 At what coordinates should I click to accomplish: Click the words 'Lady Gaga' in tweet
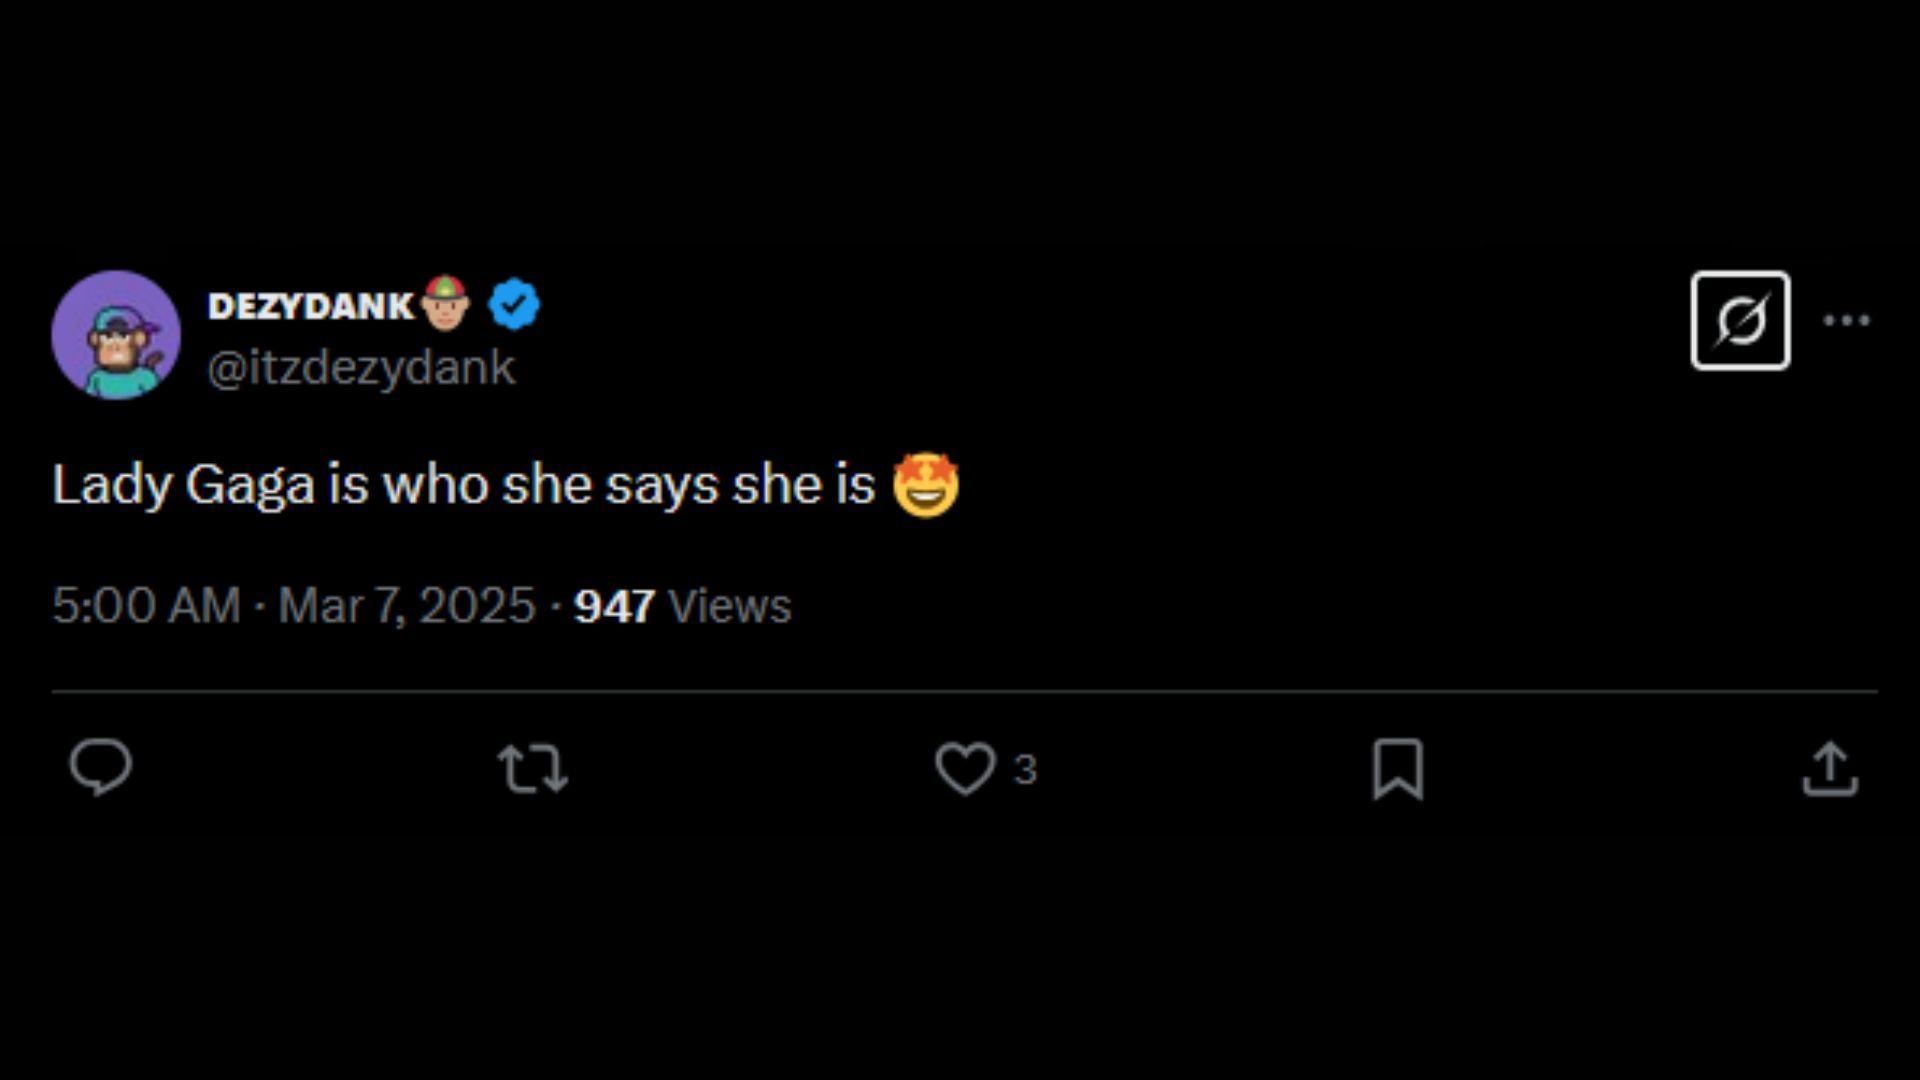click(x=183, y=486)
